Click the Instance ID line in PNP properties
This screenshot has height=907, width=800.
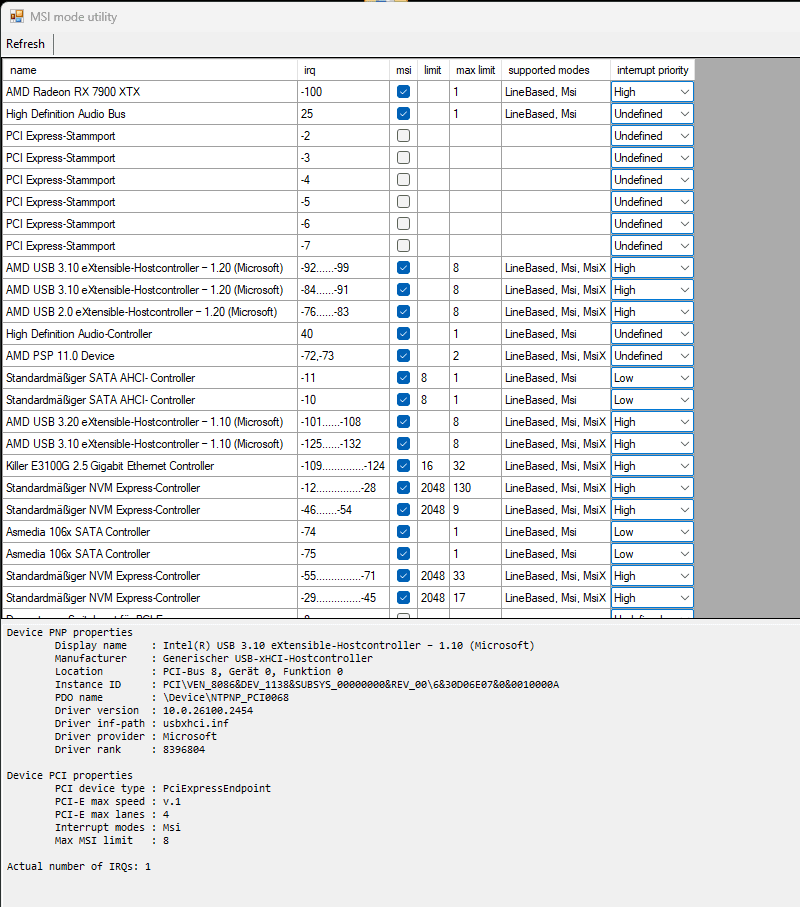tap(307, 684)
